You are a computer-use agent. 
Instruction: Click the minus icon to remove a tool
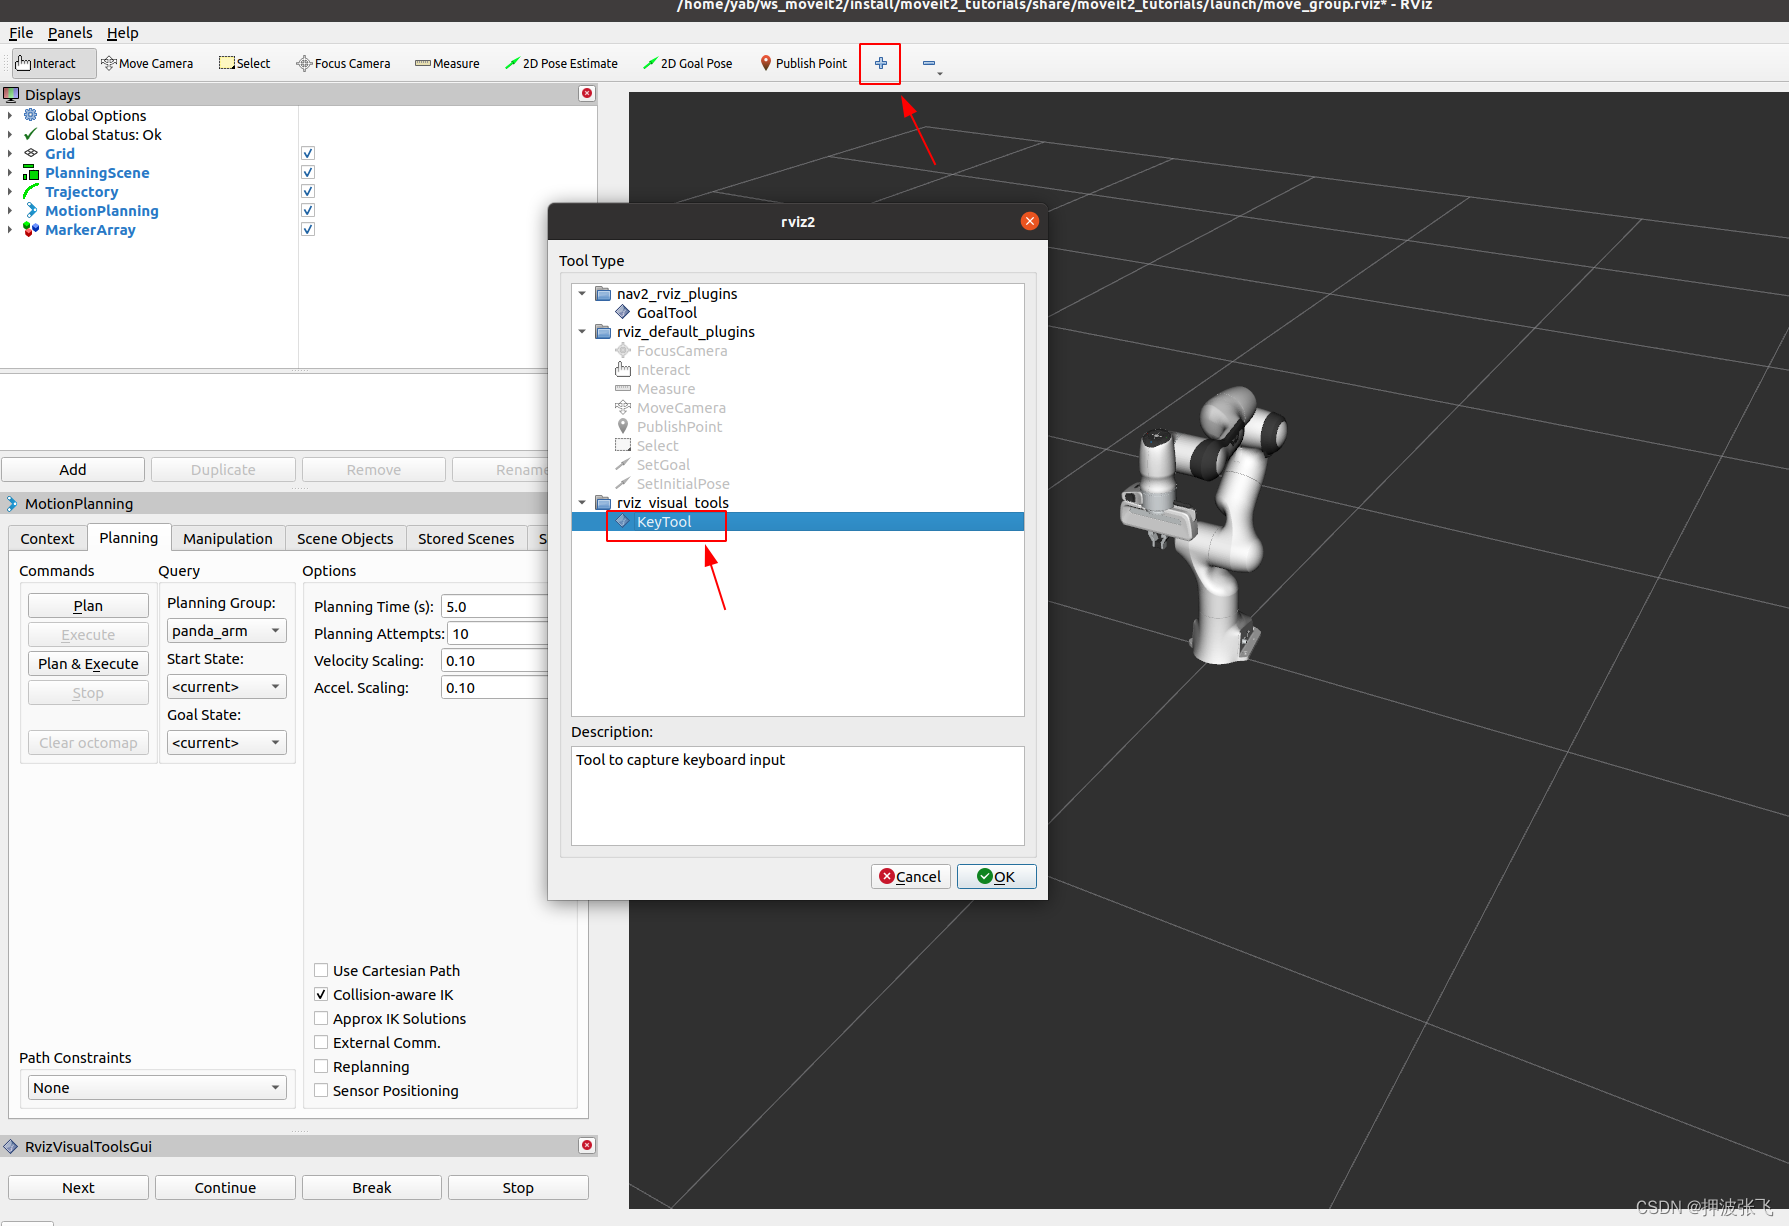[x=928, y=63]
